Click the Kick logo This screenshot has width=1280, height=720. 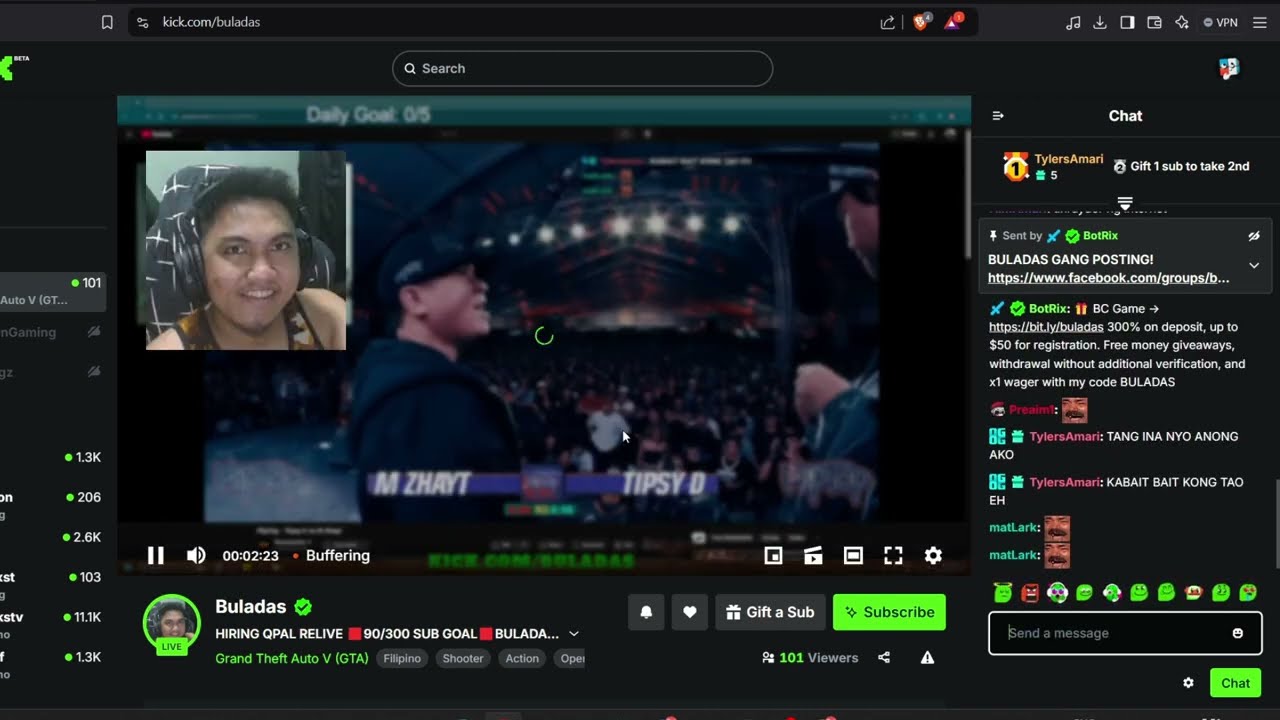[8, 68]
